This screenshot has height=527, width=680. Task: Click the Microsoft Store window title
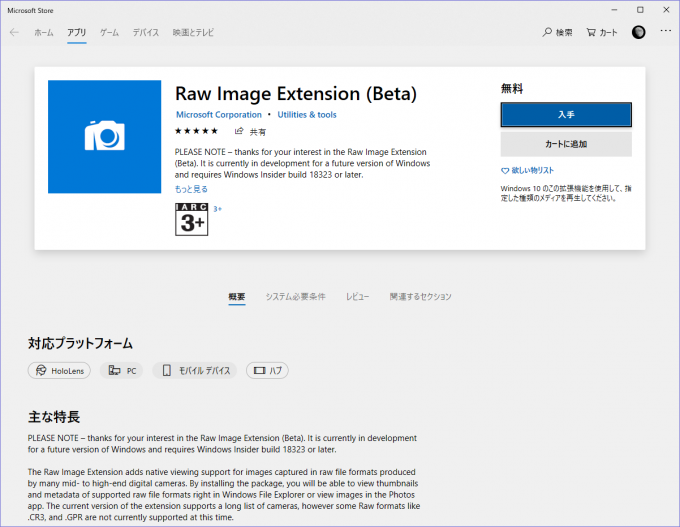[30, 10]
